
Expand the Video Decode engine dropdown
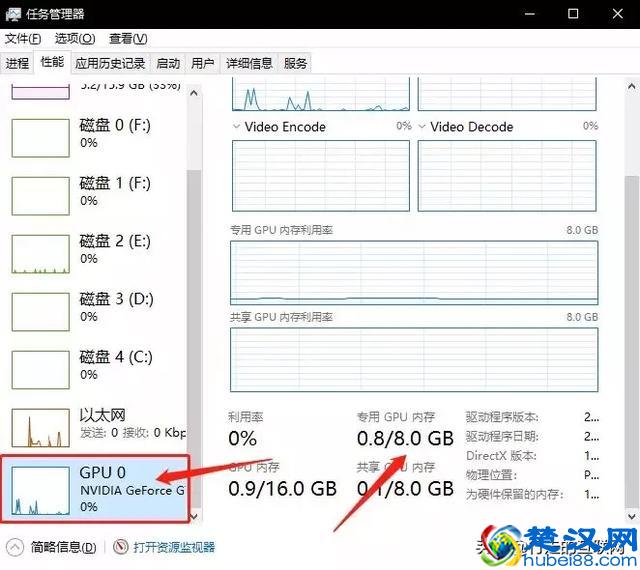[422, 126]
